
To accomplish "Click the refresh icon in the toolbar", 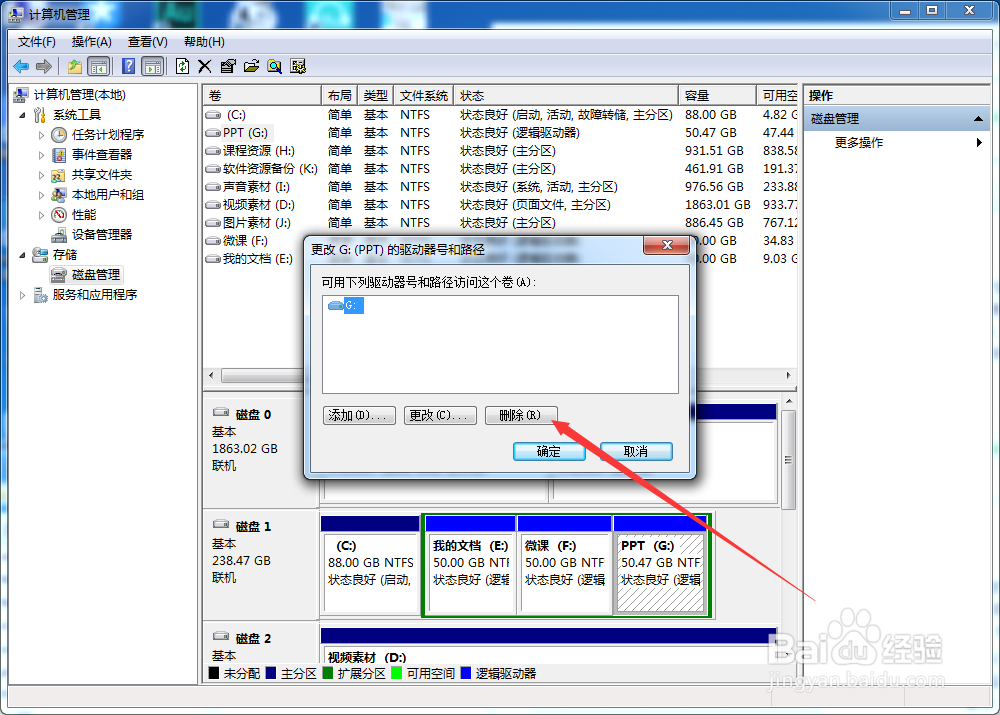I will point(182,66).
